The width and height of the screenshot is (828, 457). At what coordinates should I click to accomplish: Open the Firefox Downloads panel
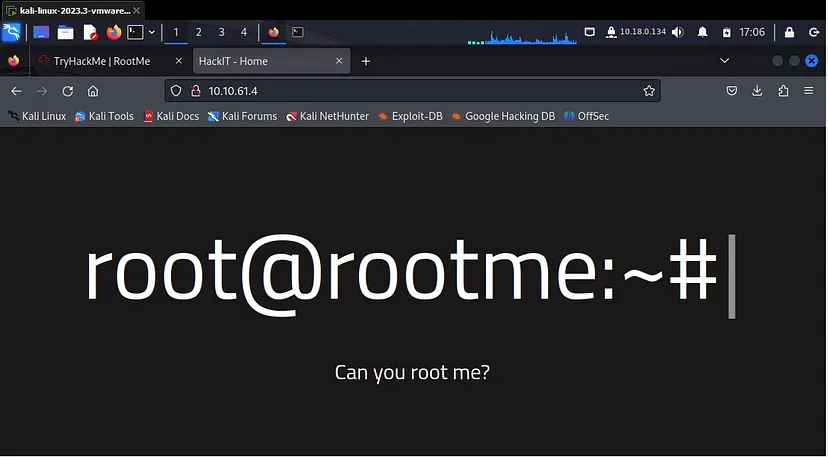(757, 91)
